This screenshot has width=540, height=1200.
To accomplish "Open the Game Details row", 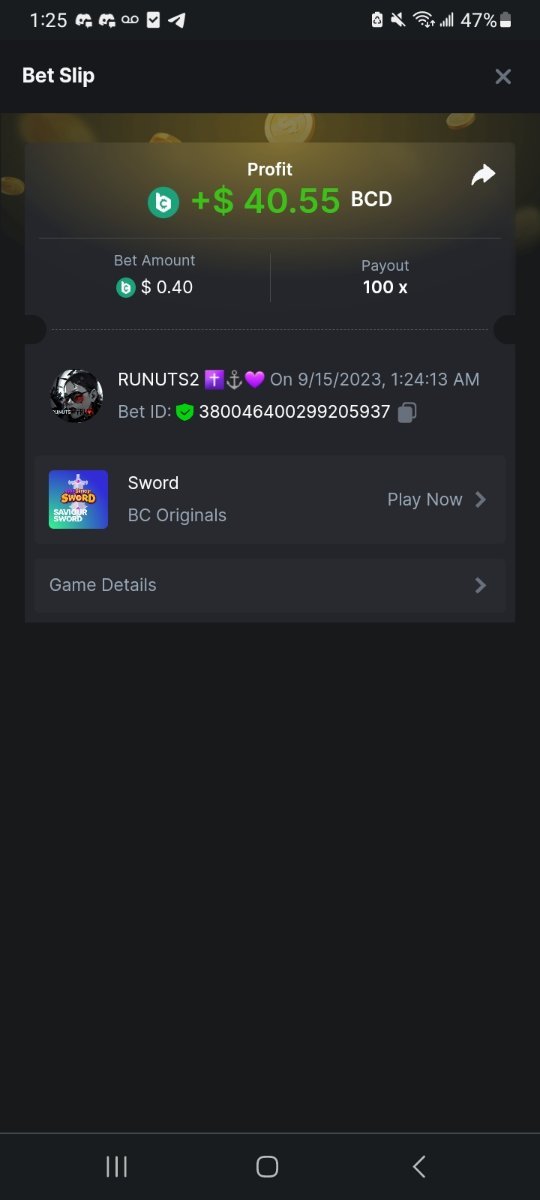I will click(x=270, y=585).
